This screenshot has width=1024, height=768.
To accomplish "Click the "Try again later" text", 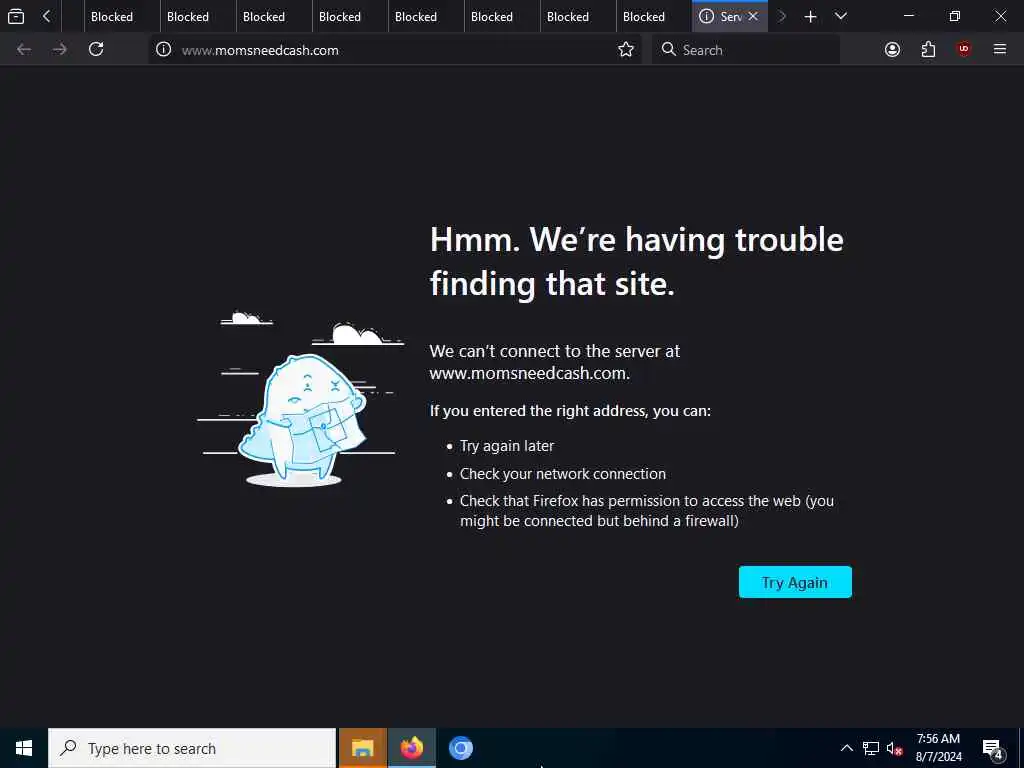I will coord(507,446).
